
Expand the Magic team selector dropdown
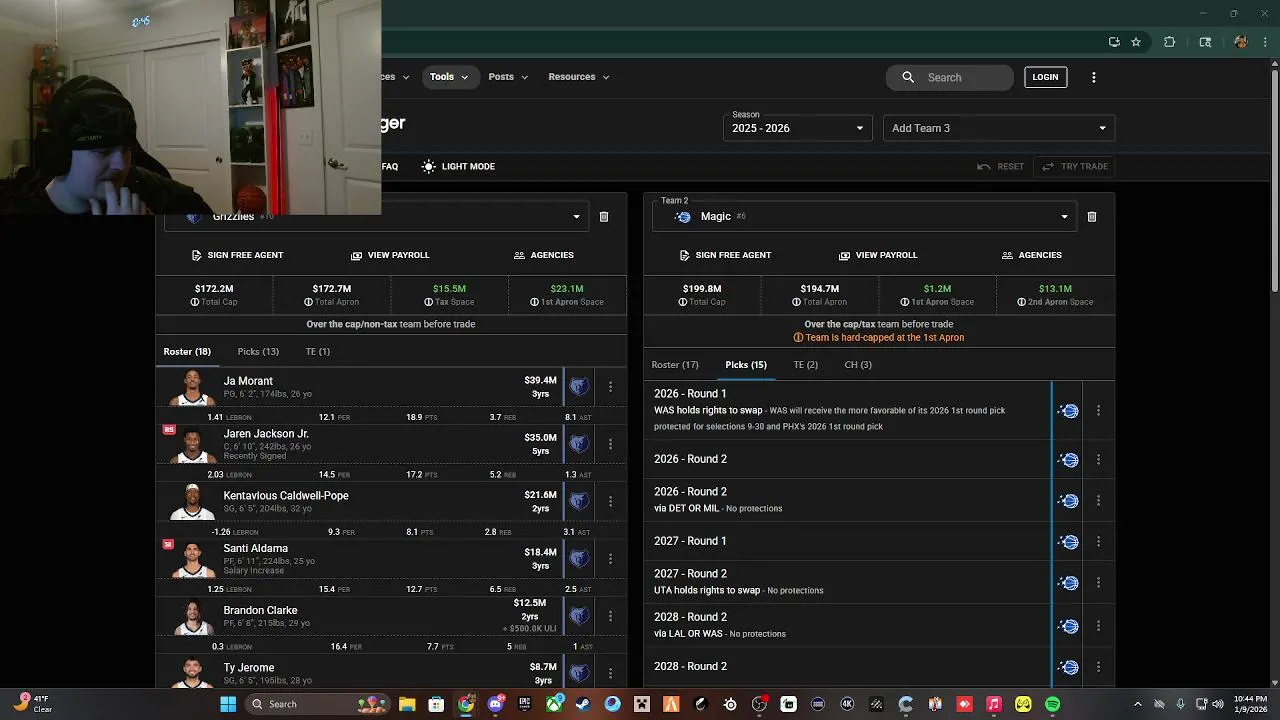pyautogui.click(x=1064, y=217)
